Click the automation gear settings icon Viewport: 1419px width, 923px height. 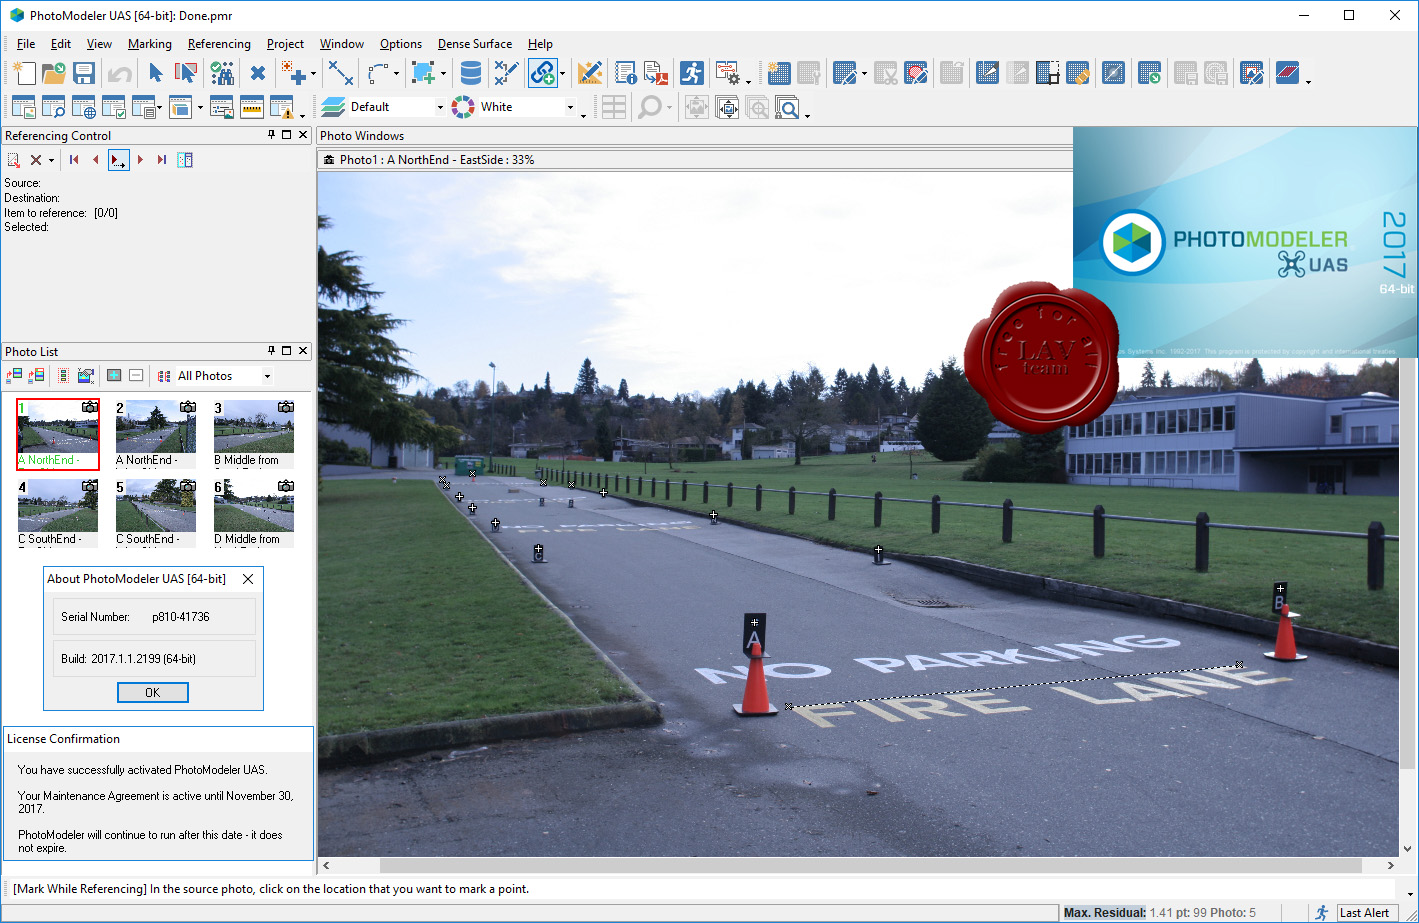click(x=727, y=73)
